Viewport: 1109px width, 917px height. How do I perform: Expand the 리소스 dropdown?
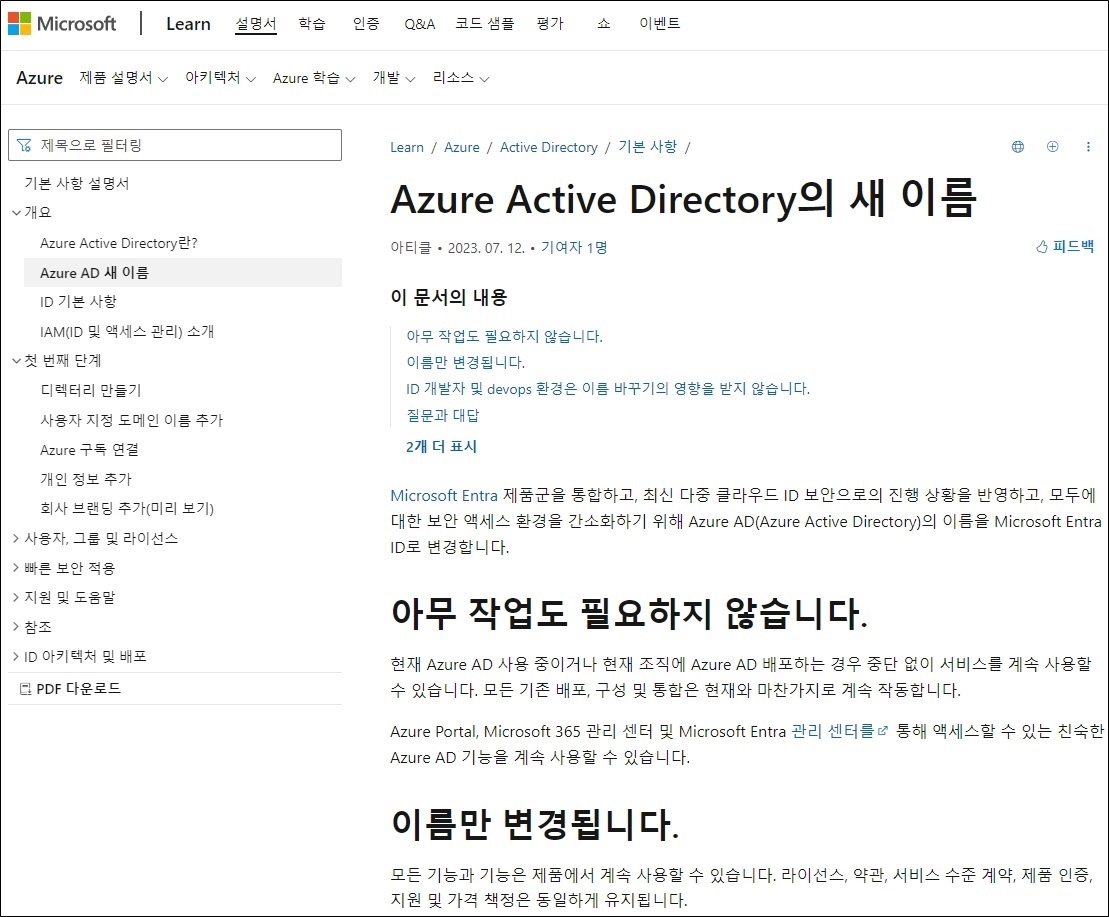click(460, 78)
